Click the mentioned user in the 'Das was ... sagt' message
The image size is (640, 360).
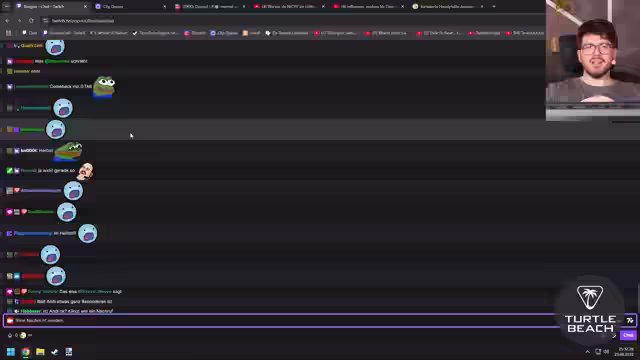pyautogui.click(x=95, y=292)
